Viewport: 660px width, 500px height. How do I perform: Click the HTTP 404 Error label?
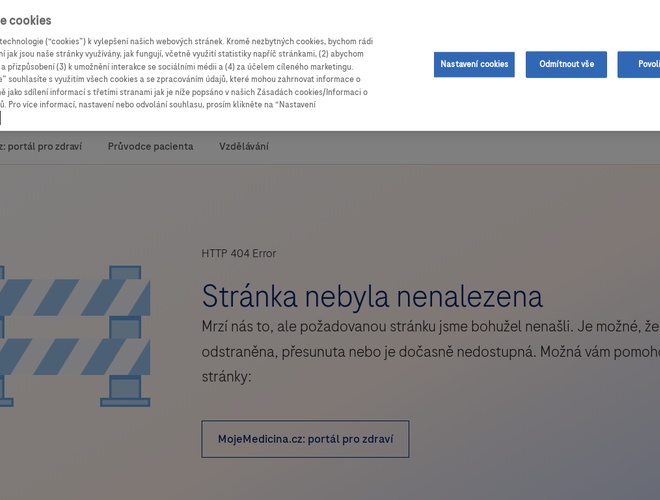(238, 253)
